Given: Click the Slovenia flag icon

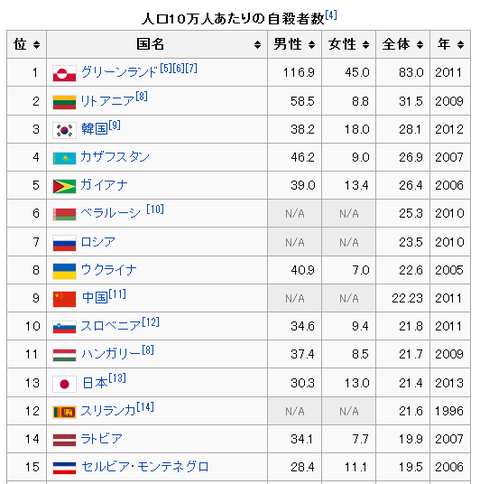Looking at the screenshot, I should 64,327.
